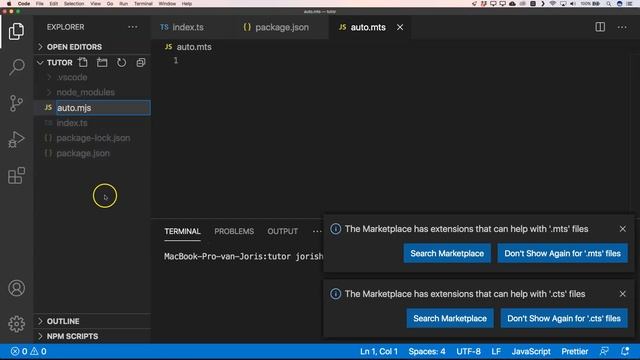Open the Search view in activity bar
This screenshot has height=360, width=640.
16,67
